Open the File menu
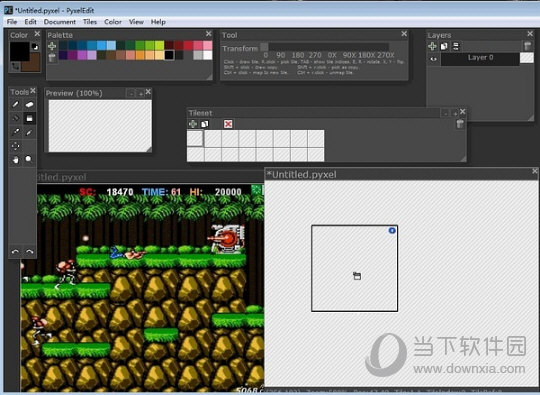The width and height of the screenshot is (540, 395). pyautogui.click(x=12, y=22)
